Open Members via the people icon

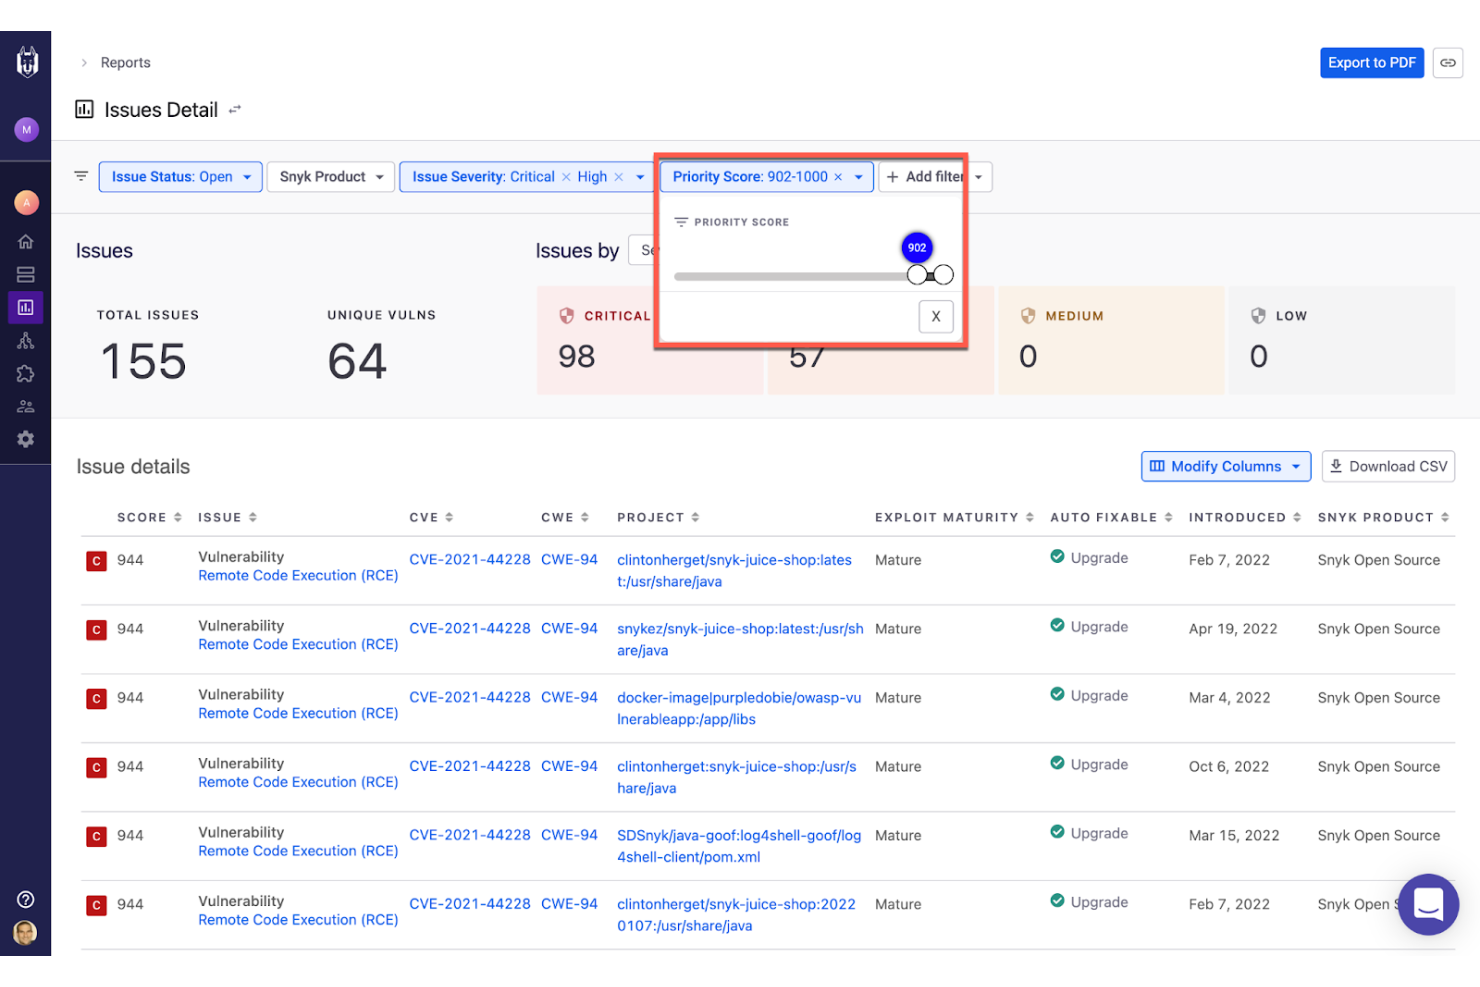tap(26, 406)
